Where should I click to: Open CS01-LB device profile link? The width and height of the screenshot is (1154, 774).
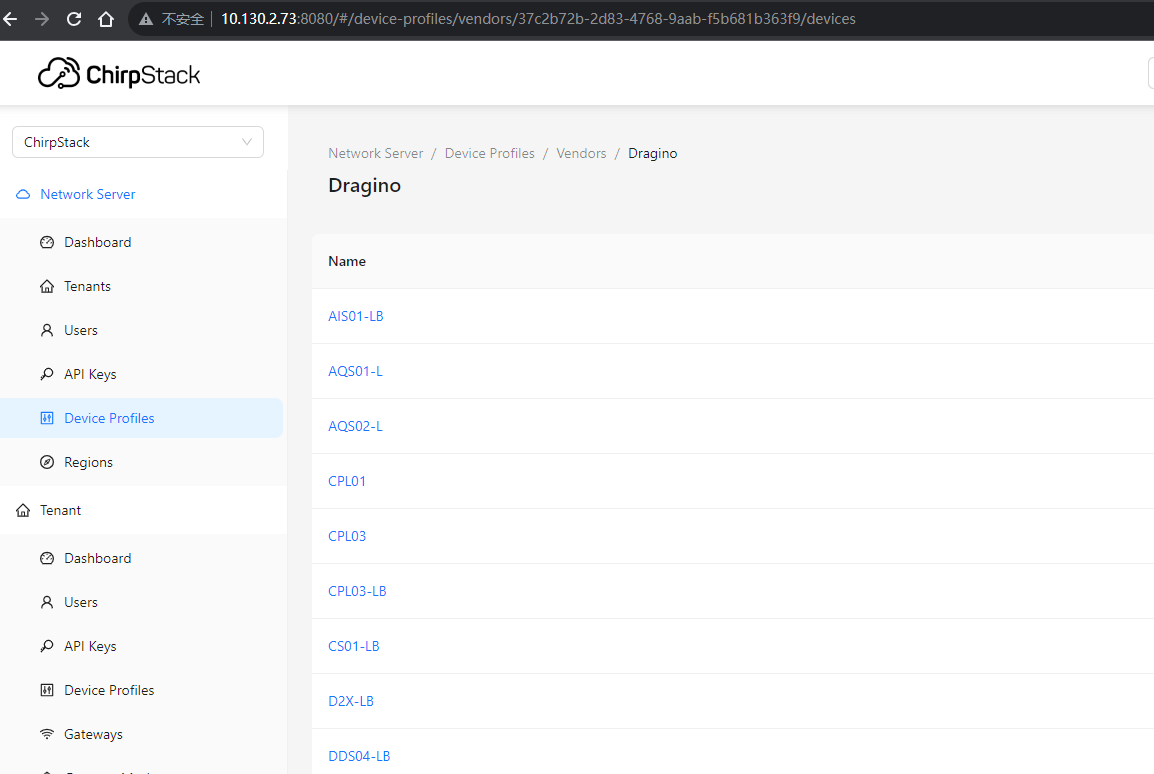(353, 646)
